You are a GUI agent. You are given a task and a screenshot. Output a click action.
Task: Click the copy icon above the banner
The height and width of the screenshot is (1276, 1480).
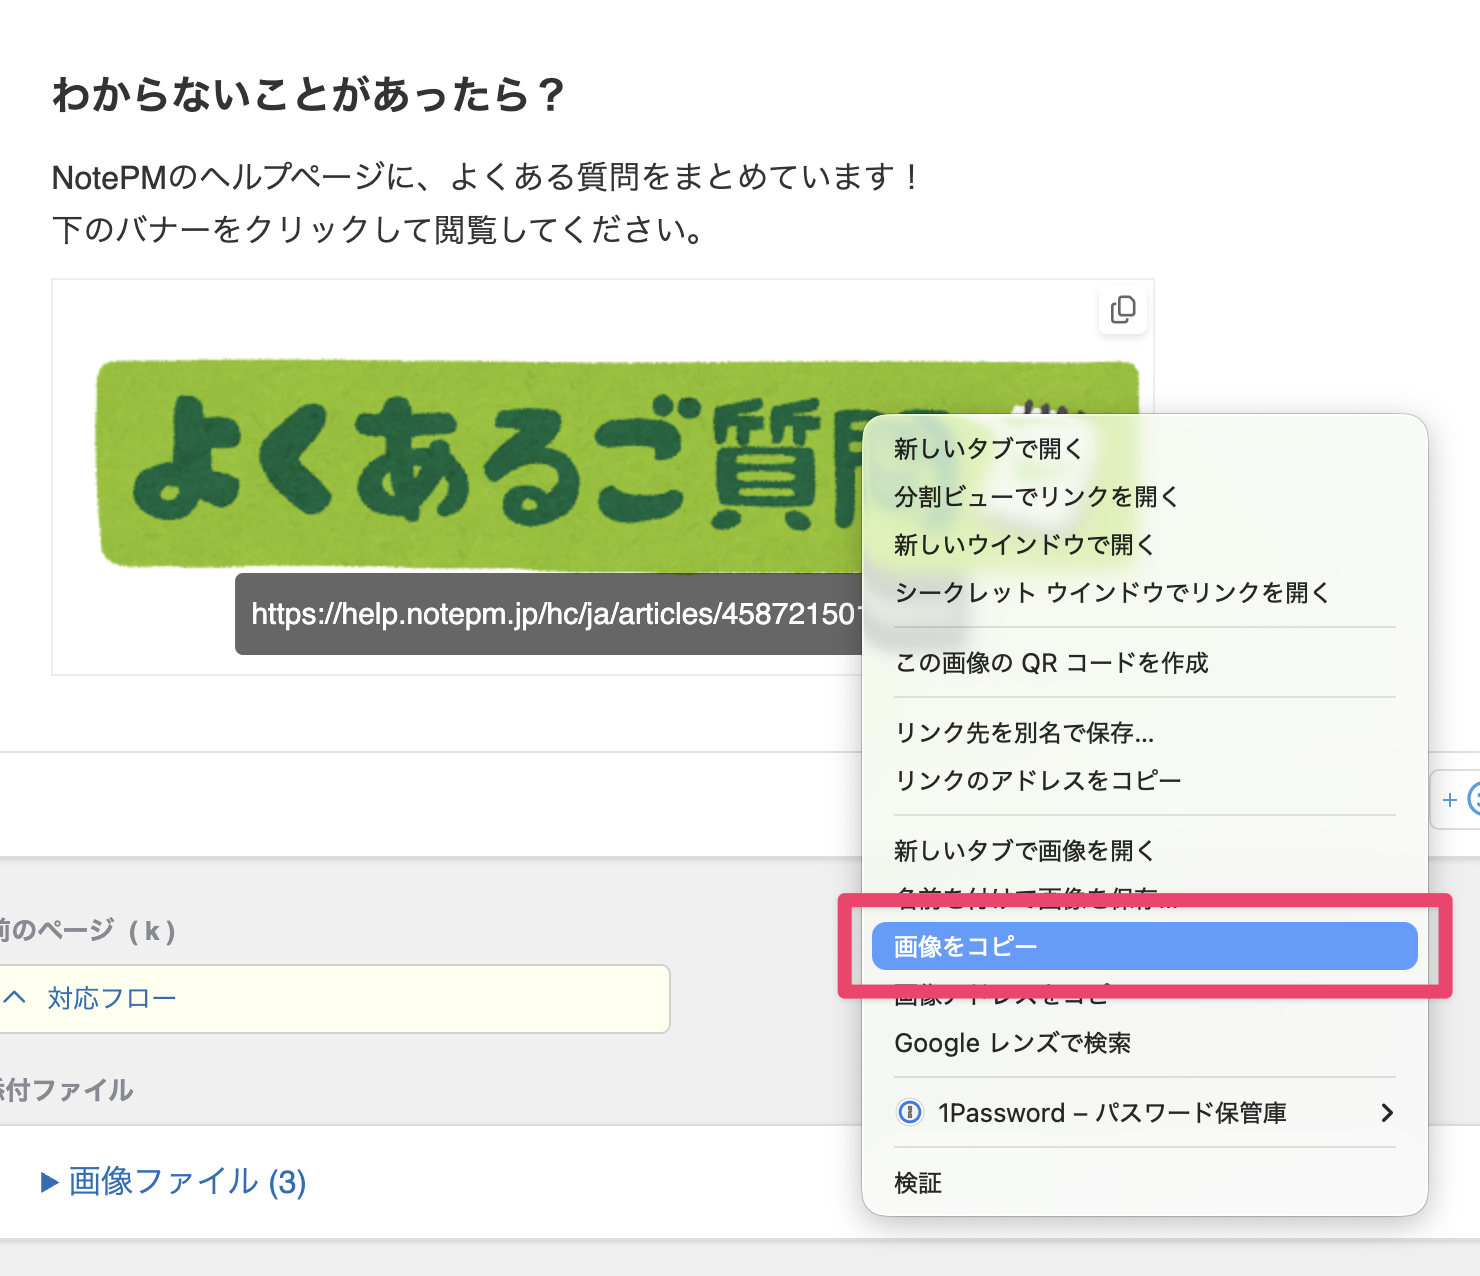coord(1123,310)
